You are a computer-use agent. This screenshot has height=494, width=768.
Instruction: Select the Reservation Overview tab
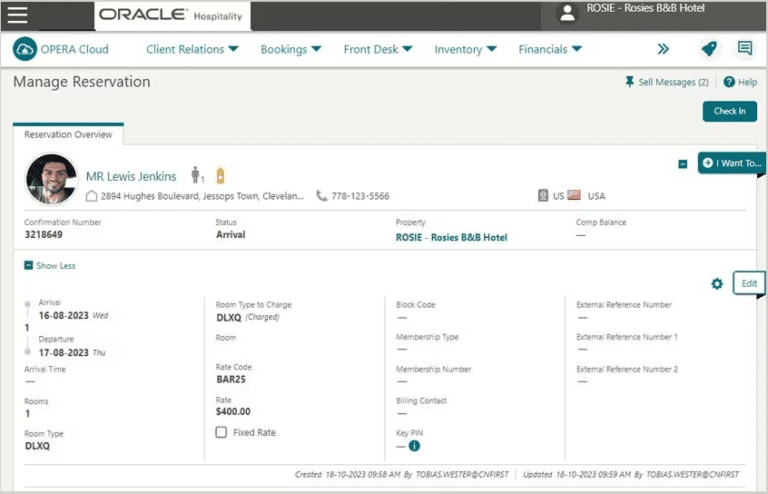click(x=68, y=134)
